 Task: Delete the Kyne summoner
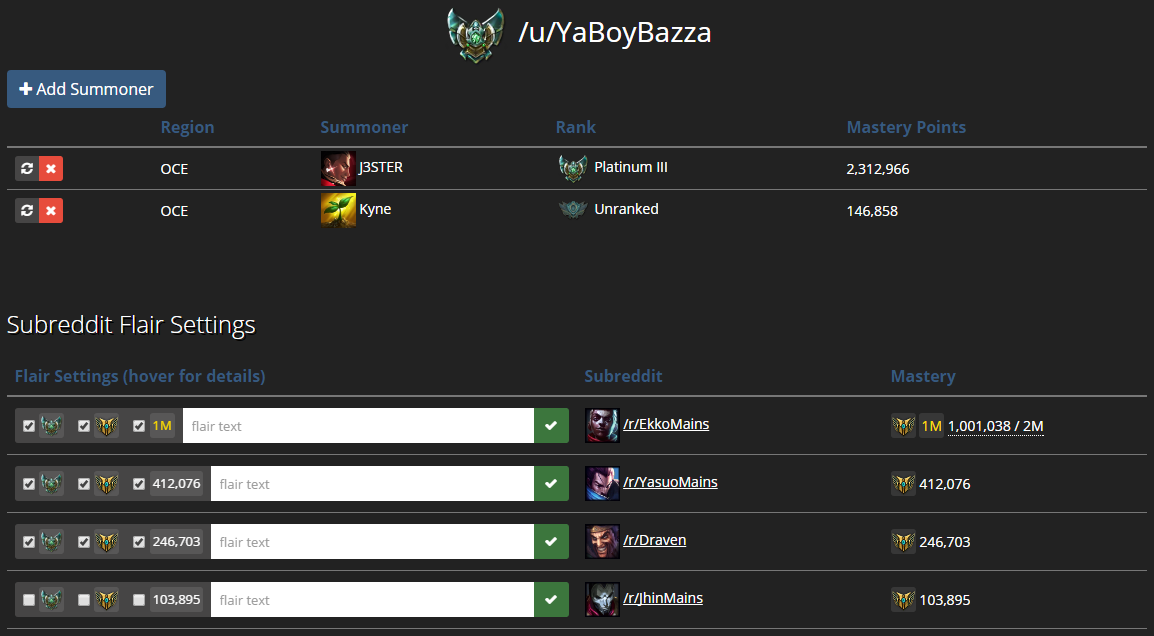(x=51, y=211)
